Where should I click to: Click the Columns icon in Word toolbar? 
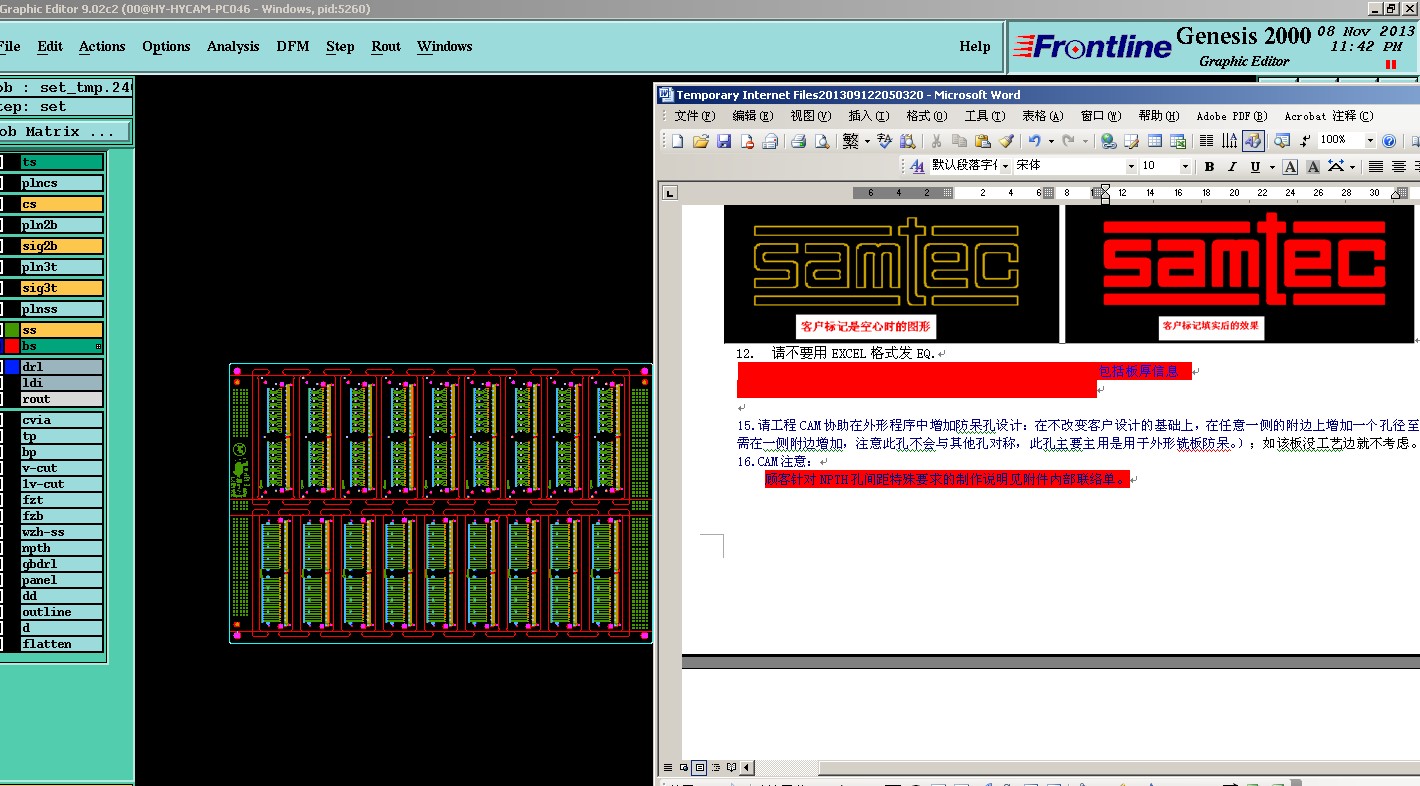click(1206, 141)
